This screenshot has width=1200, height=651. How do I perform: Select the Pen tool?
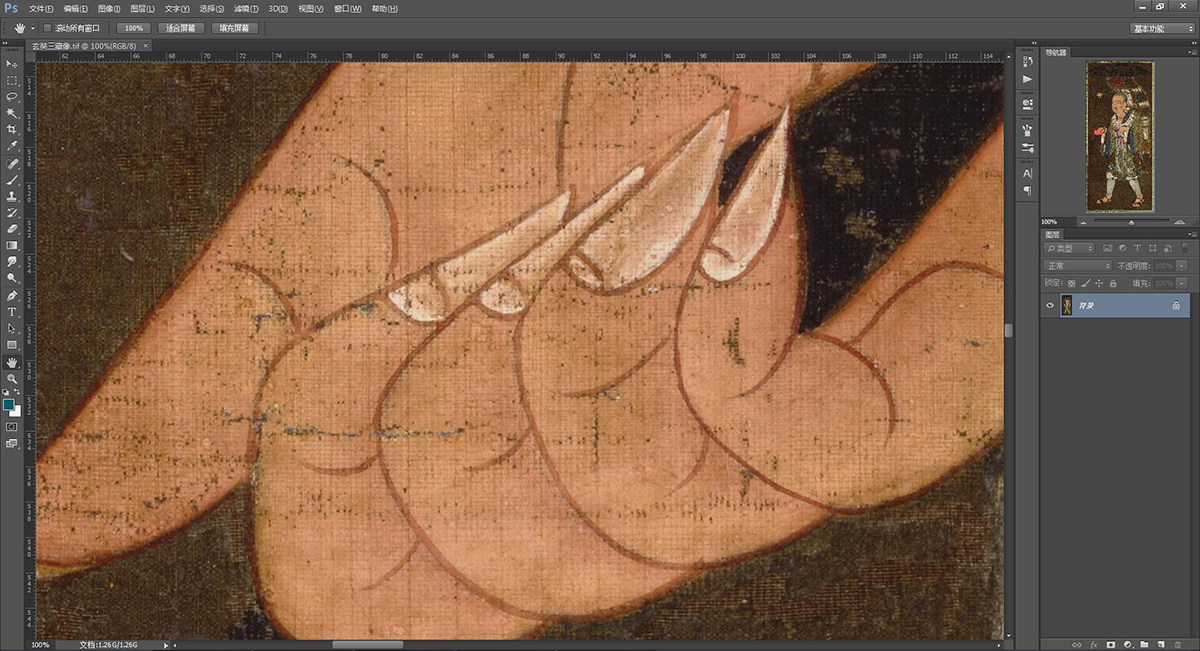point(12,296)
